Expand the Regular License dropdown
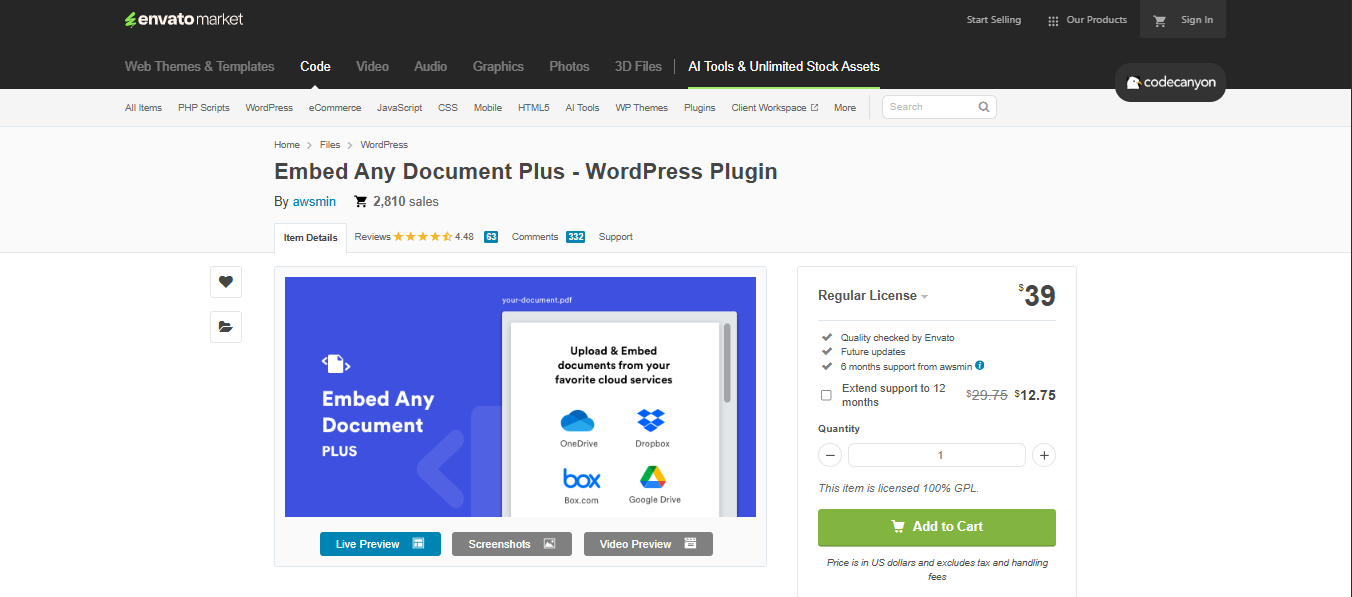Image resolution: width=1352 pixels, height=597 pixels. (x=873, y=296)
